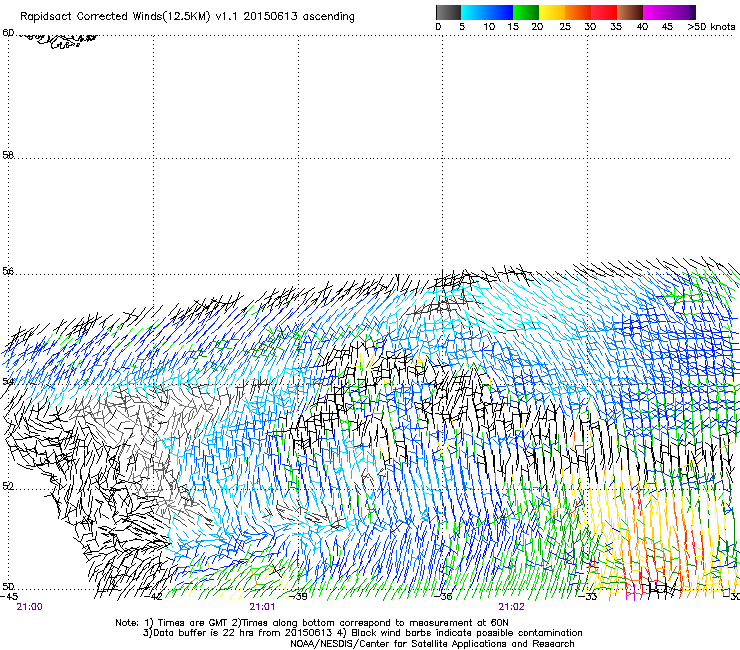
Task: Click the latitude label '50'
Action: [8, 587]
